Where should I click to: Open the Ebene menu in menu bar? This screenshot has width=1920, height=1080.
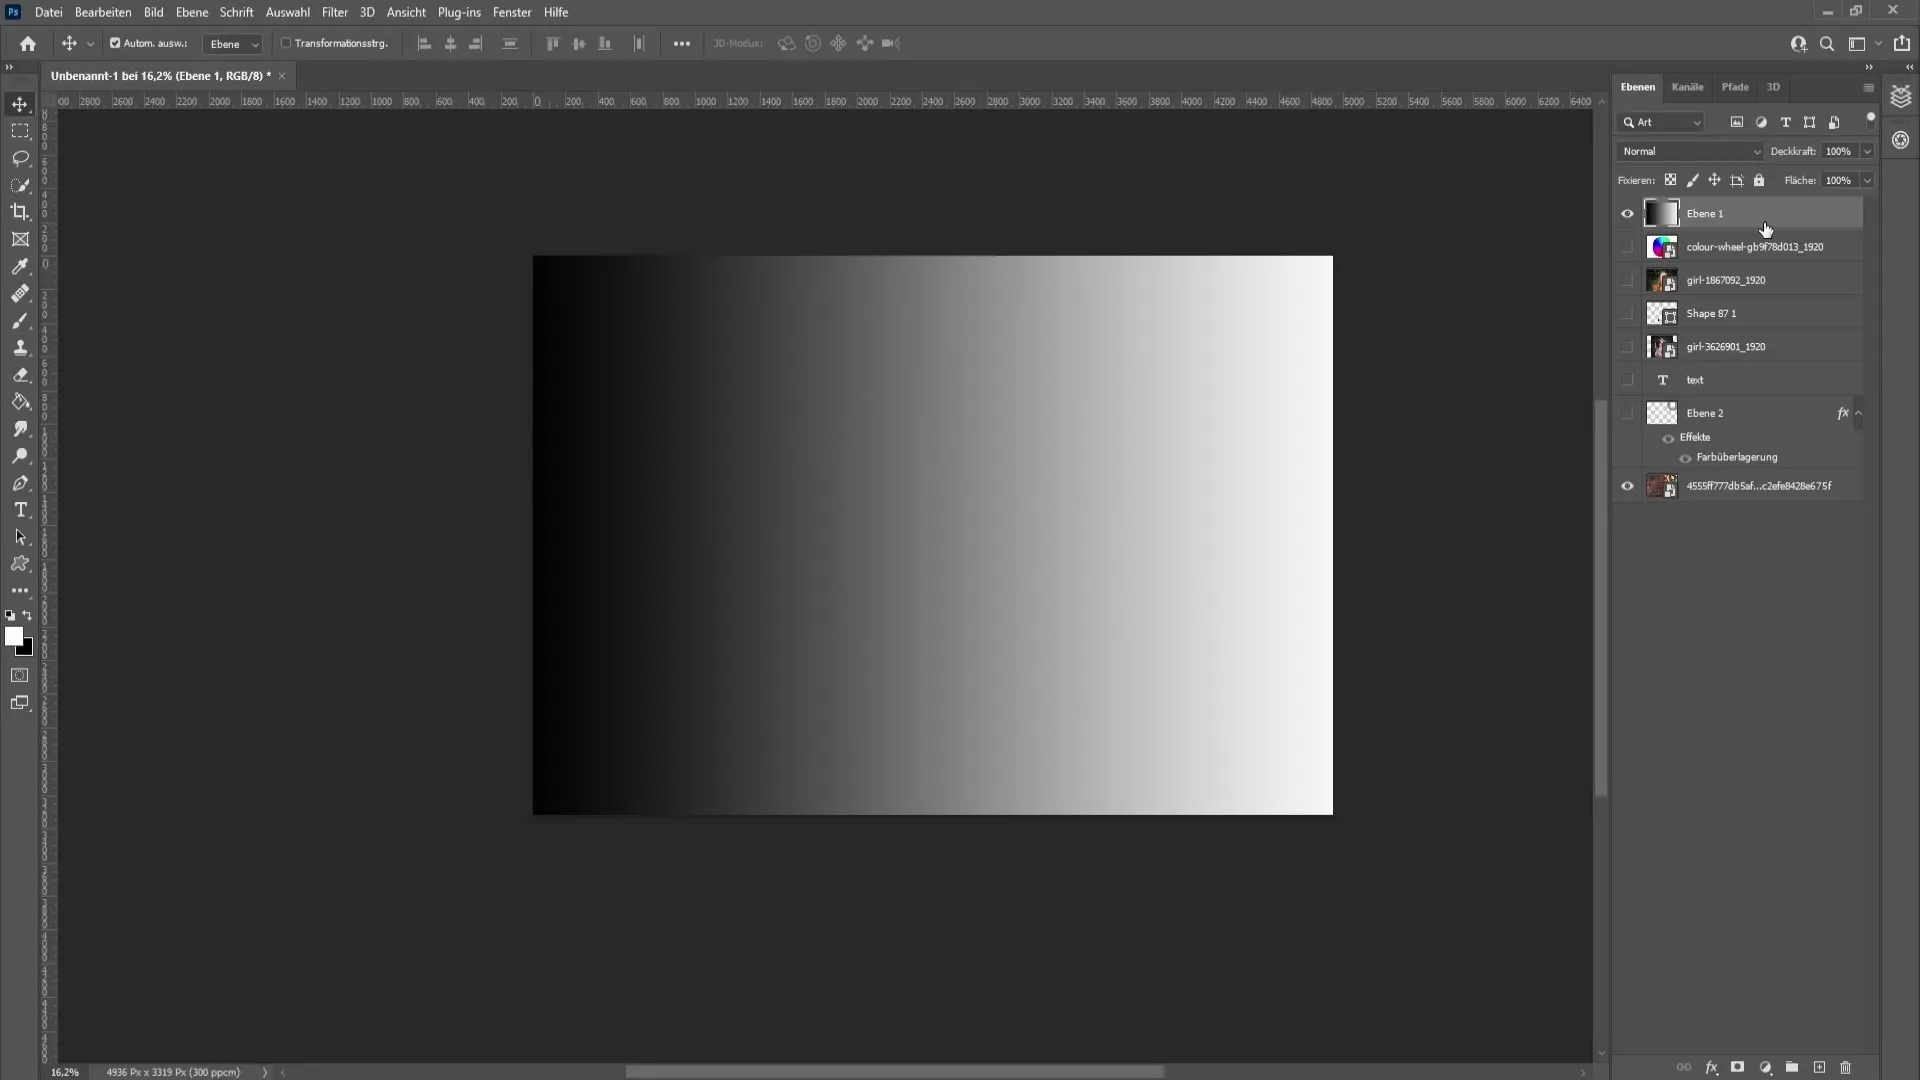[x=189, y=12]
